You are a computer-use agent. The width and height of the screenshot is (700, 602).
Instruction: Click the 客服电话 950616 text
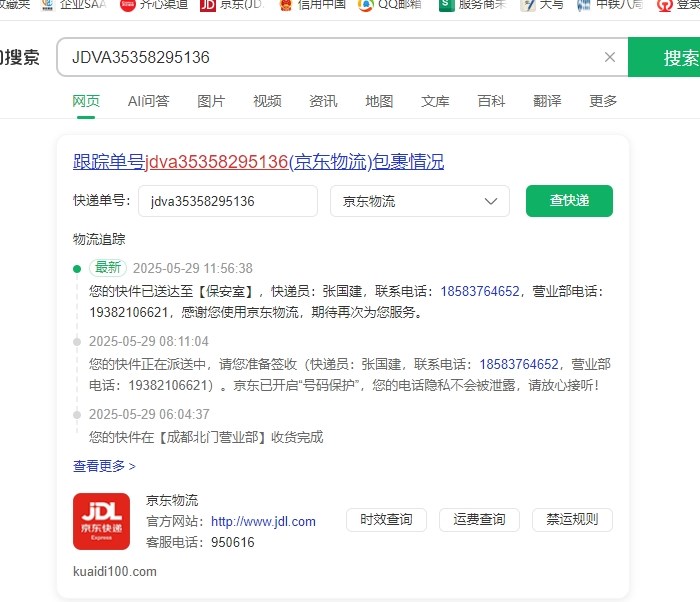point(200,543)
